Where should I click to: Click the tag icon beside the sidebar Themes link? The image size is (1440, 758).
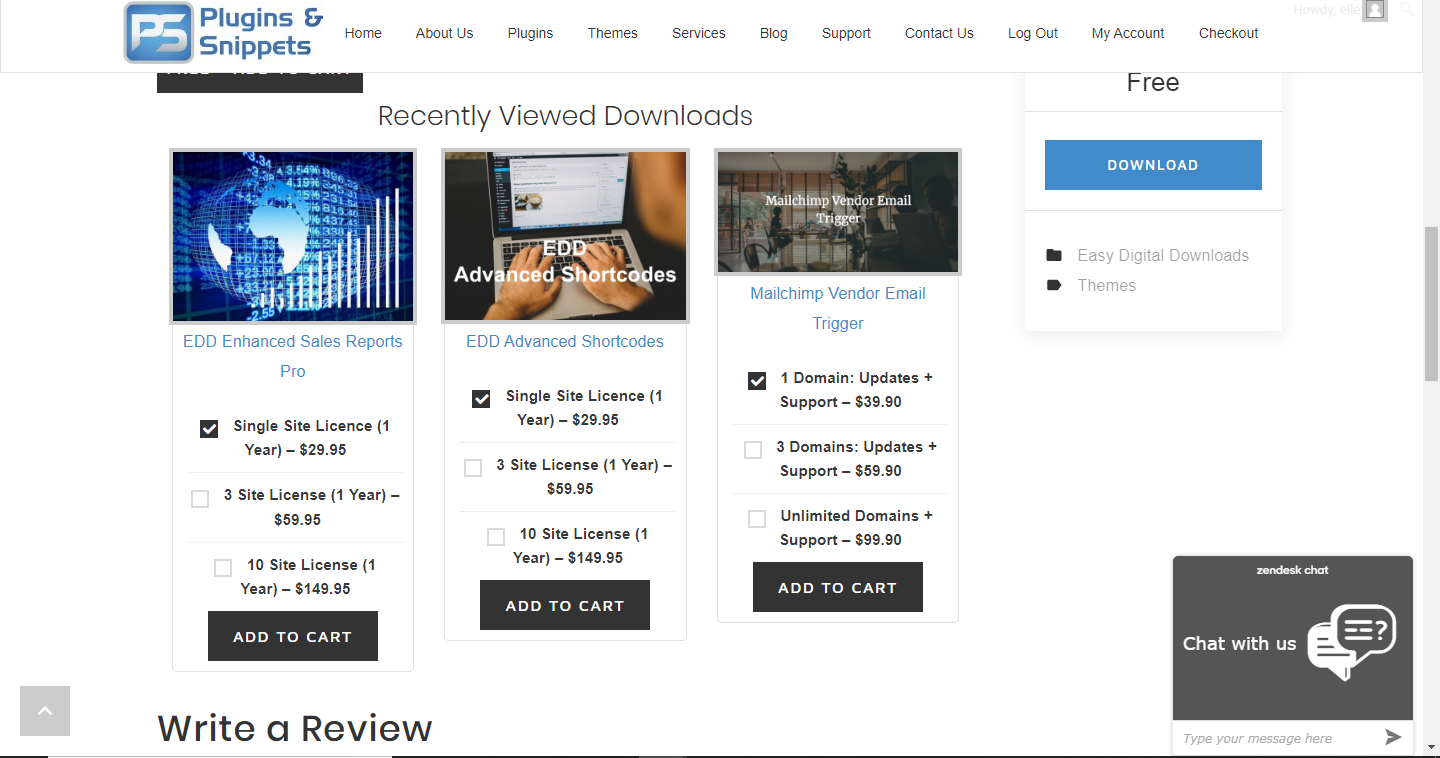click(x=1054, y=285)
